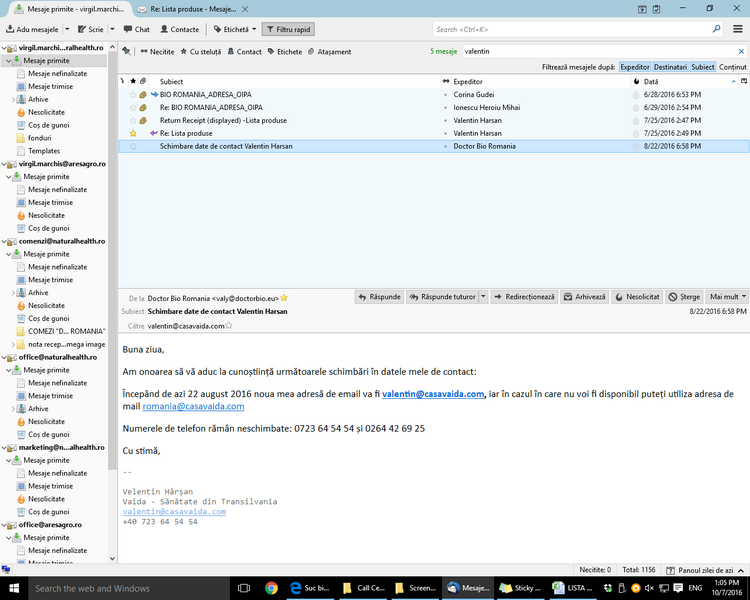This screenshot has height=600, width=750.
Task: Clear the valentin filter text
Action: coord(741,51)
